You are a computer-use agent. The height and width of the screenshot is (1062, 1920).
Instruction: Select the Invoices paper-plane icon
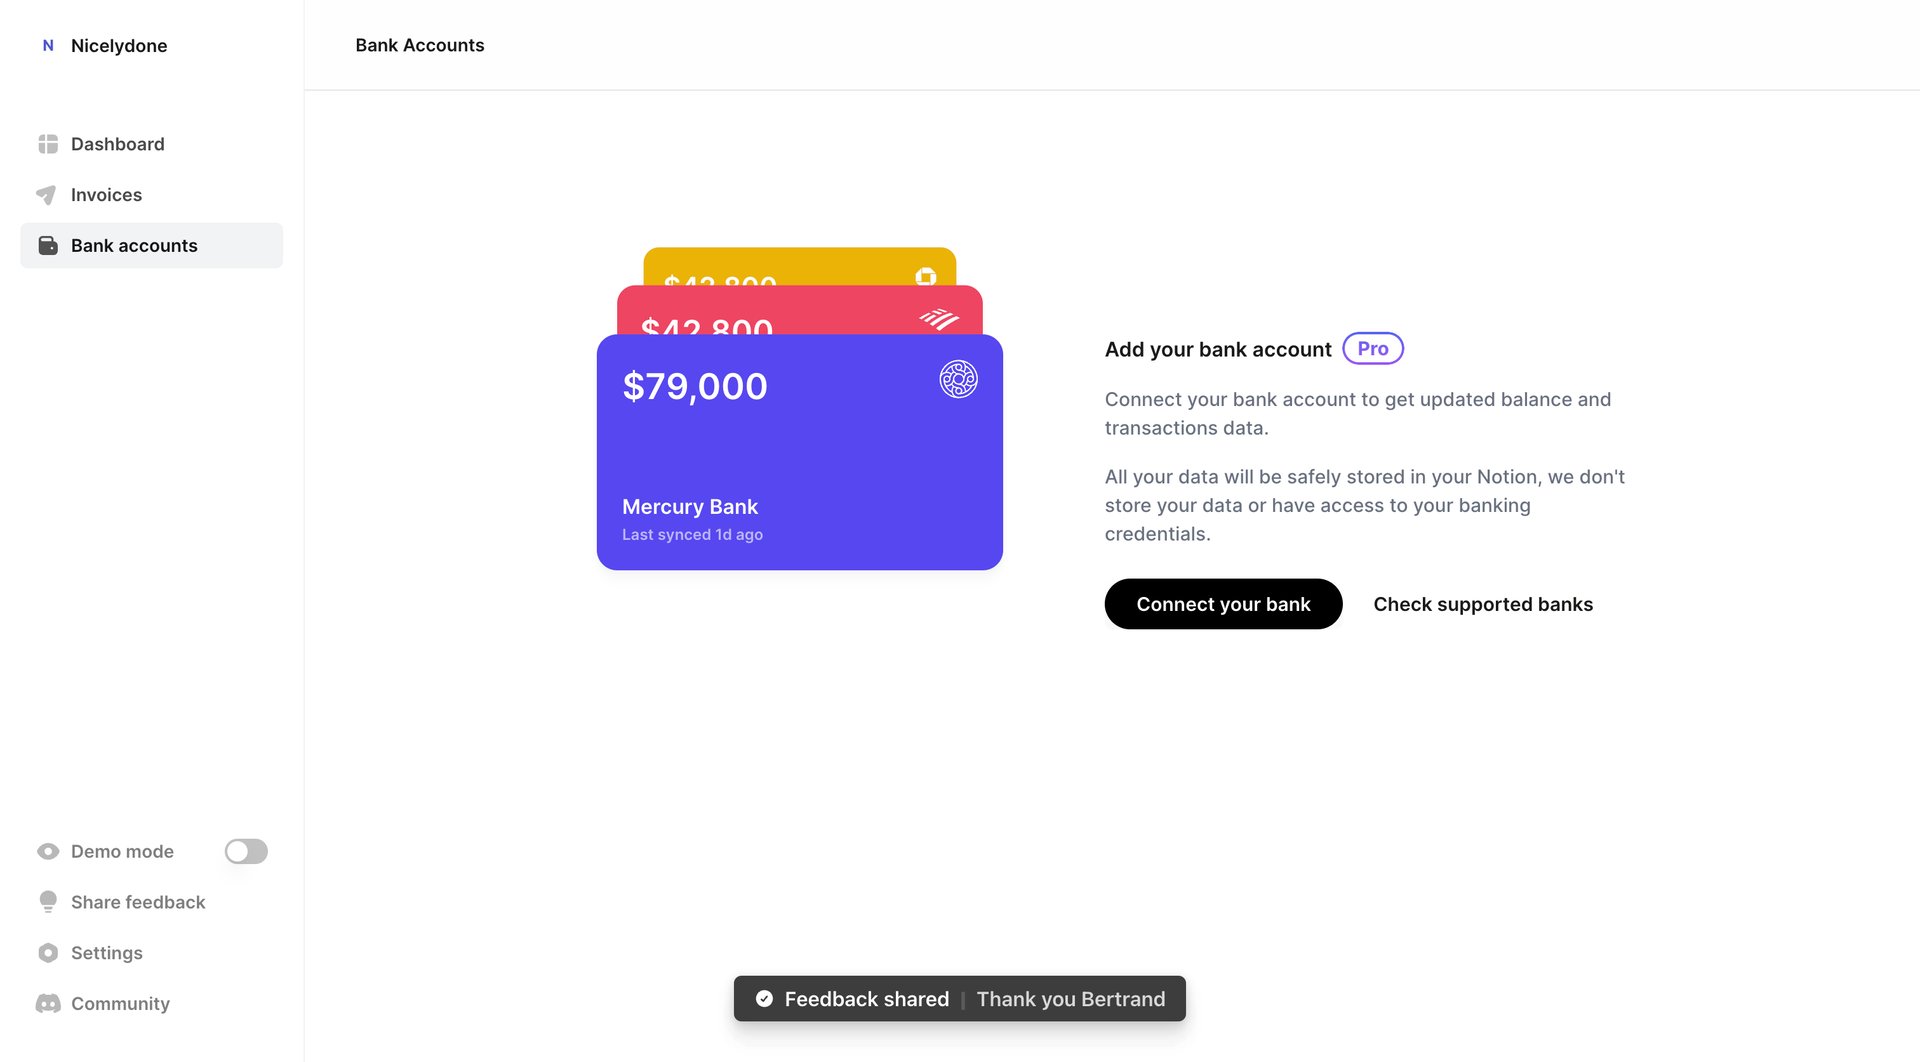(x=47, y=194)
